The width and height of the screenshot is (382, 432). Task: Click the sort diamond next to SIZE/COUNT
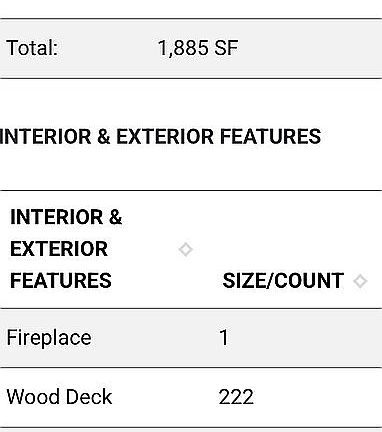pyautogui.click(x=360, y=281)
